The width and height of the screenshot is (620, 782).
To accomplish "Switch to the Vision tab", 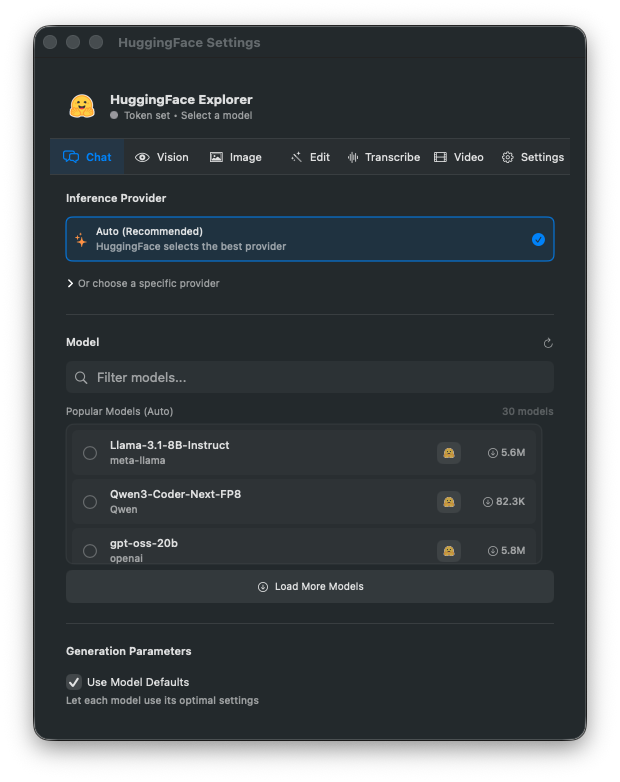I will 162,157.
